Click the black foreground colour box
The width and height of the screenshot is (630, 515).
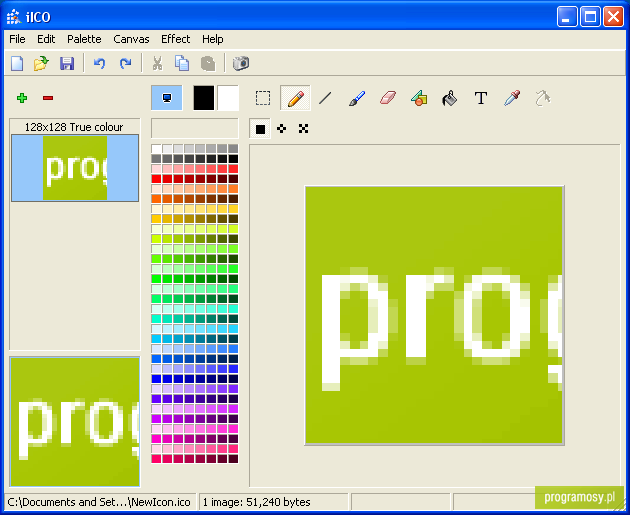click(204, 98)
